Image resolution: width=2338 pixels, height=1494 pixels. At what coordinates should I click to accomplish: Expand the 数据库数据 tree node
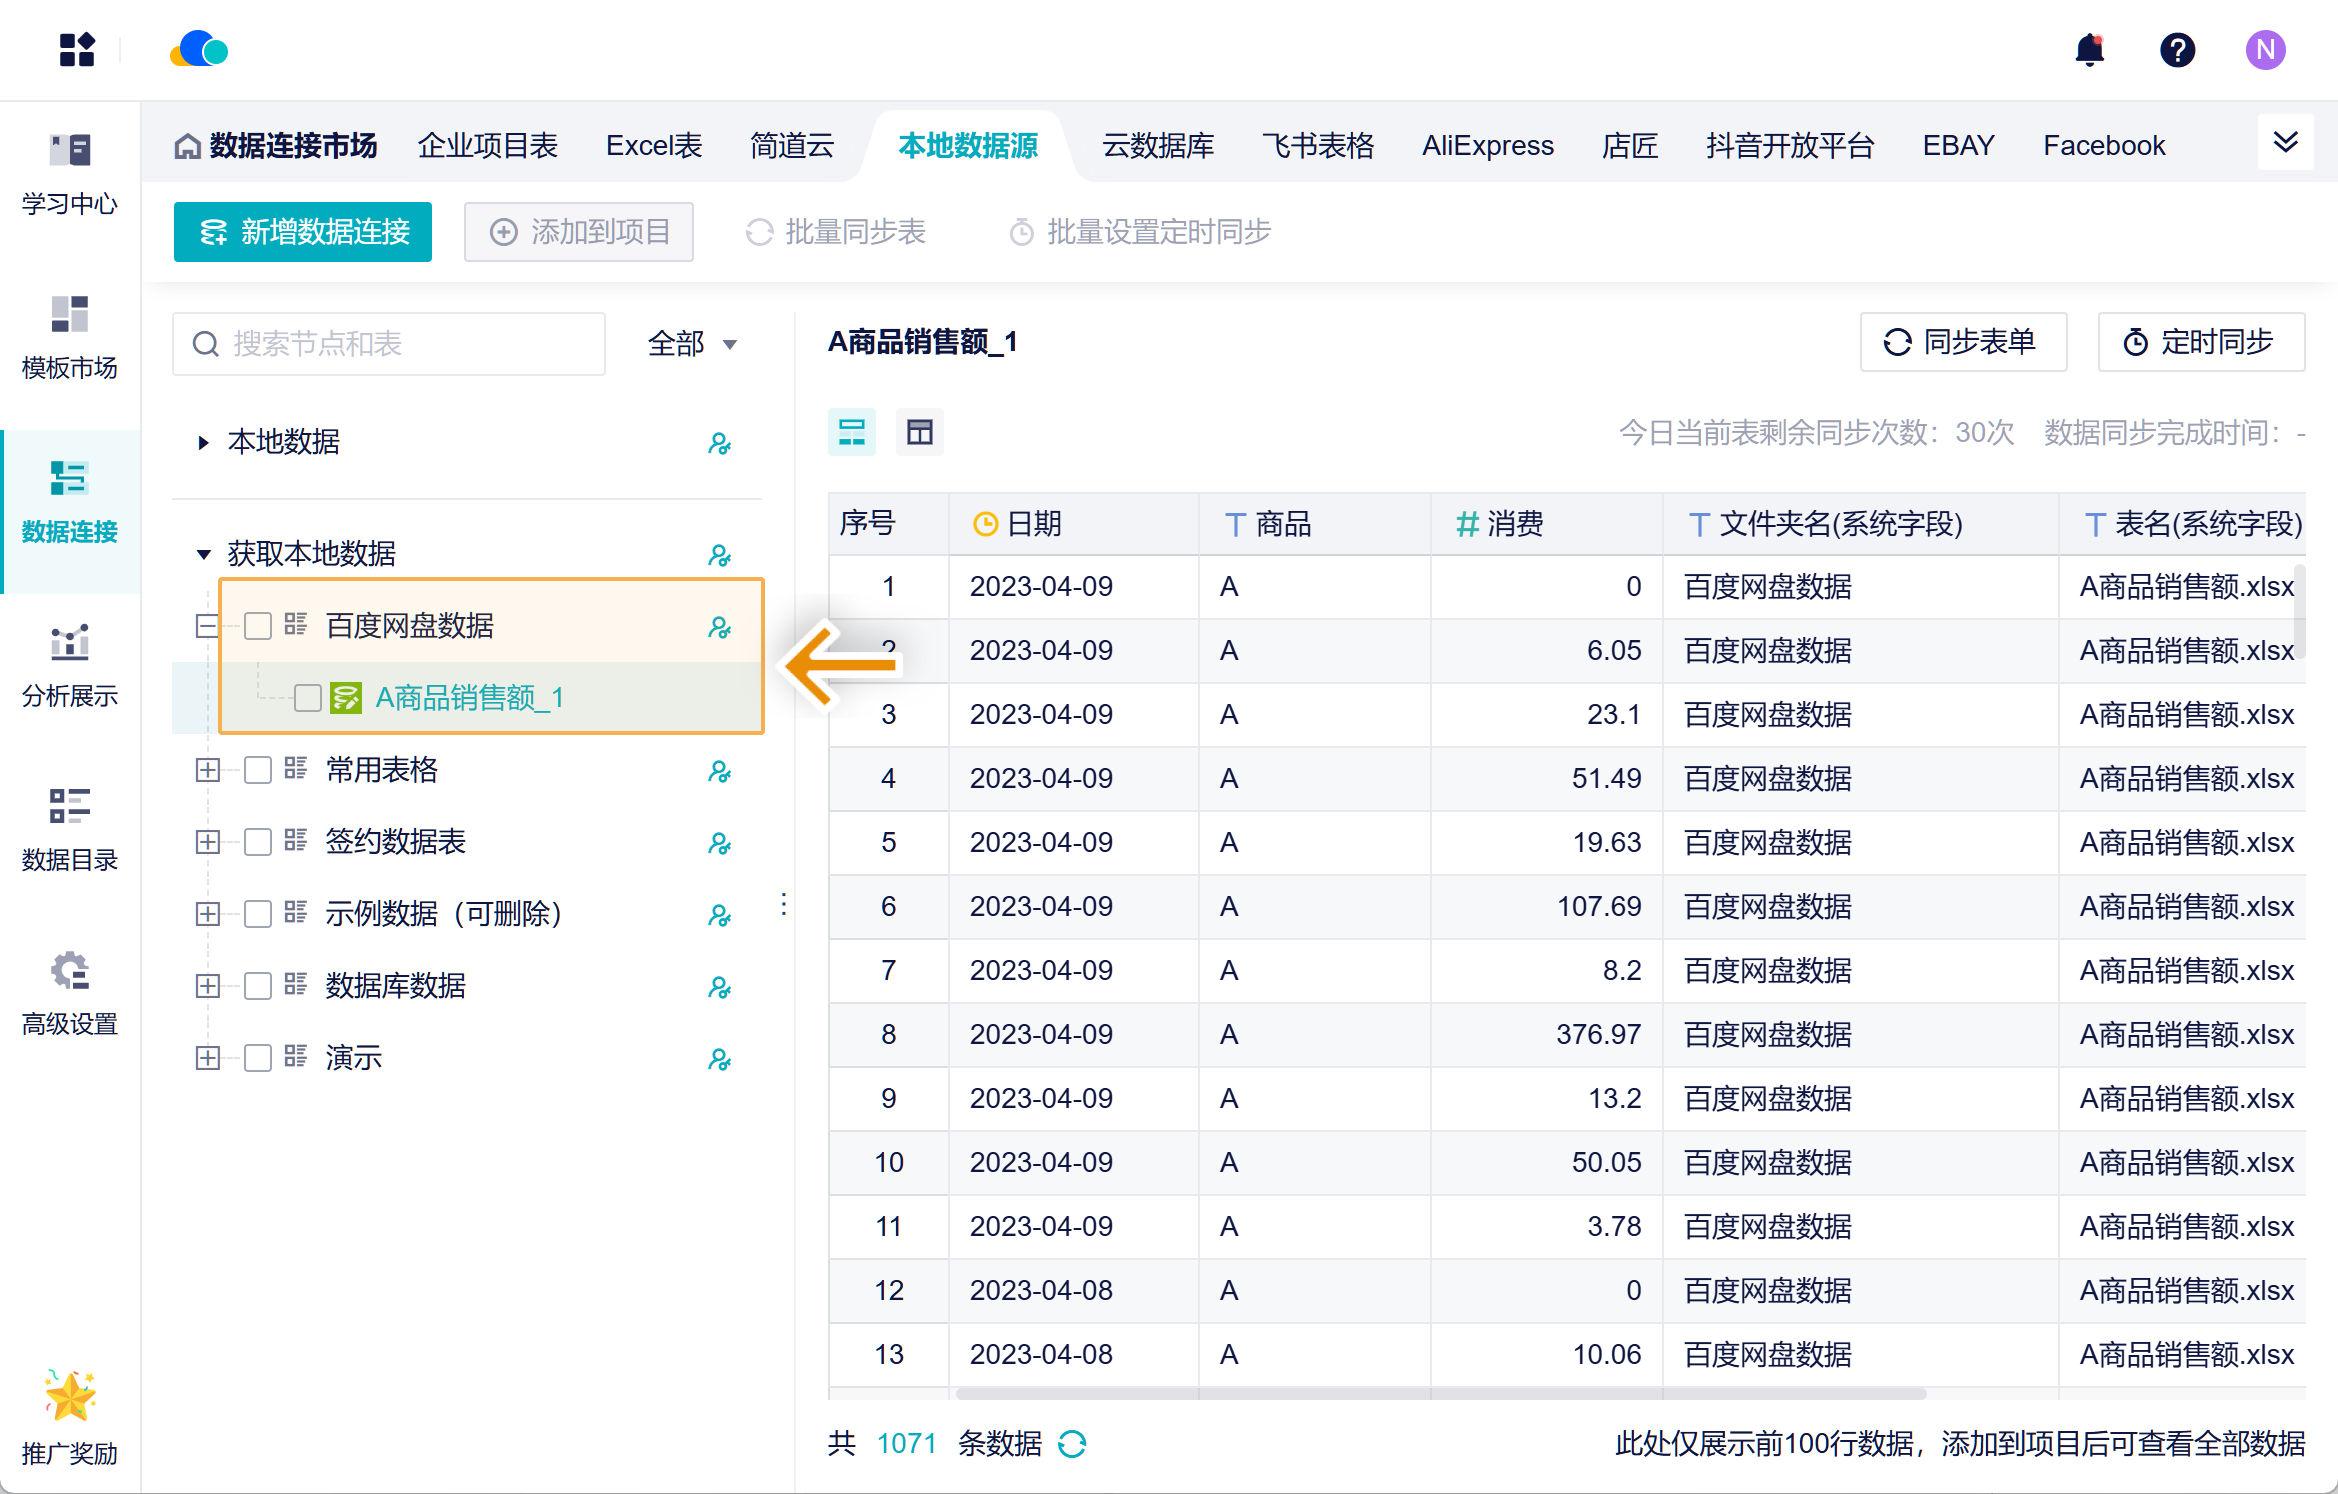click(x=207, y=986)
